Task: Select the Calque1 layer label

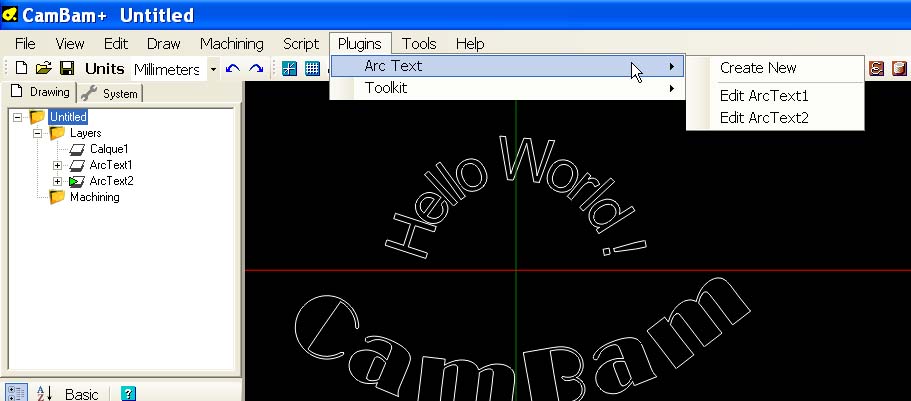Action: (x=109, y=149)
